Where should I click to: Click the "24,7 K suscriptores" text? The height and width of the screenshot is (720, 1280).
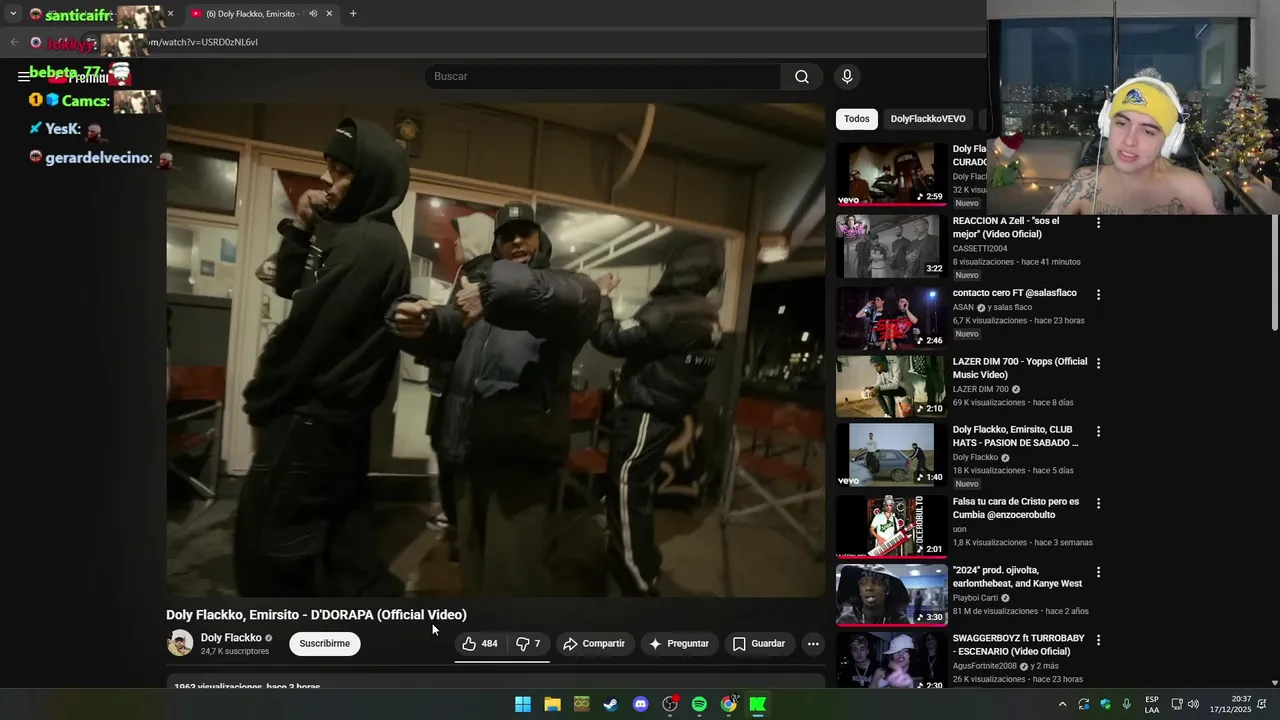(x=234, y=652)
